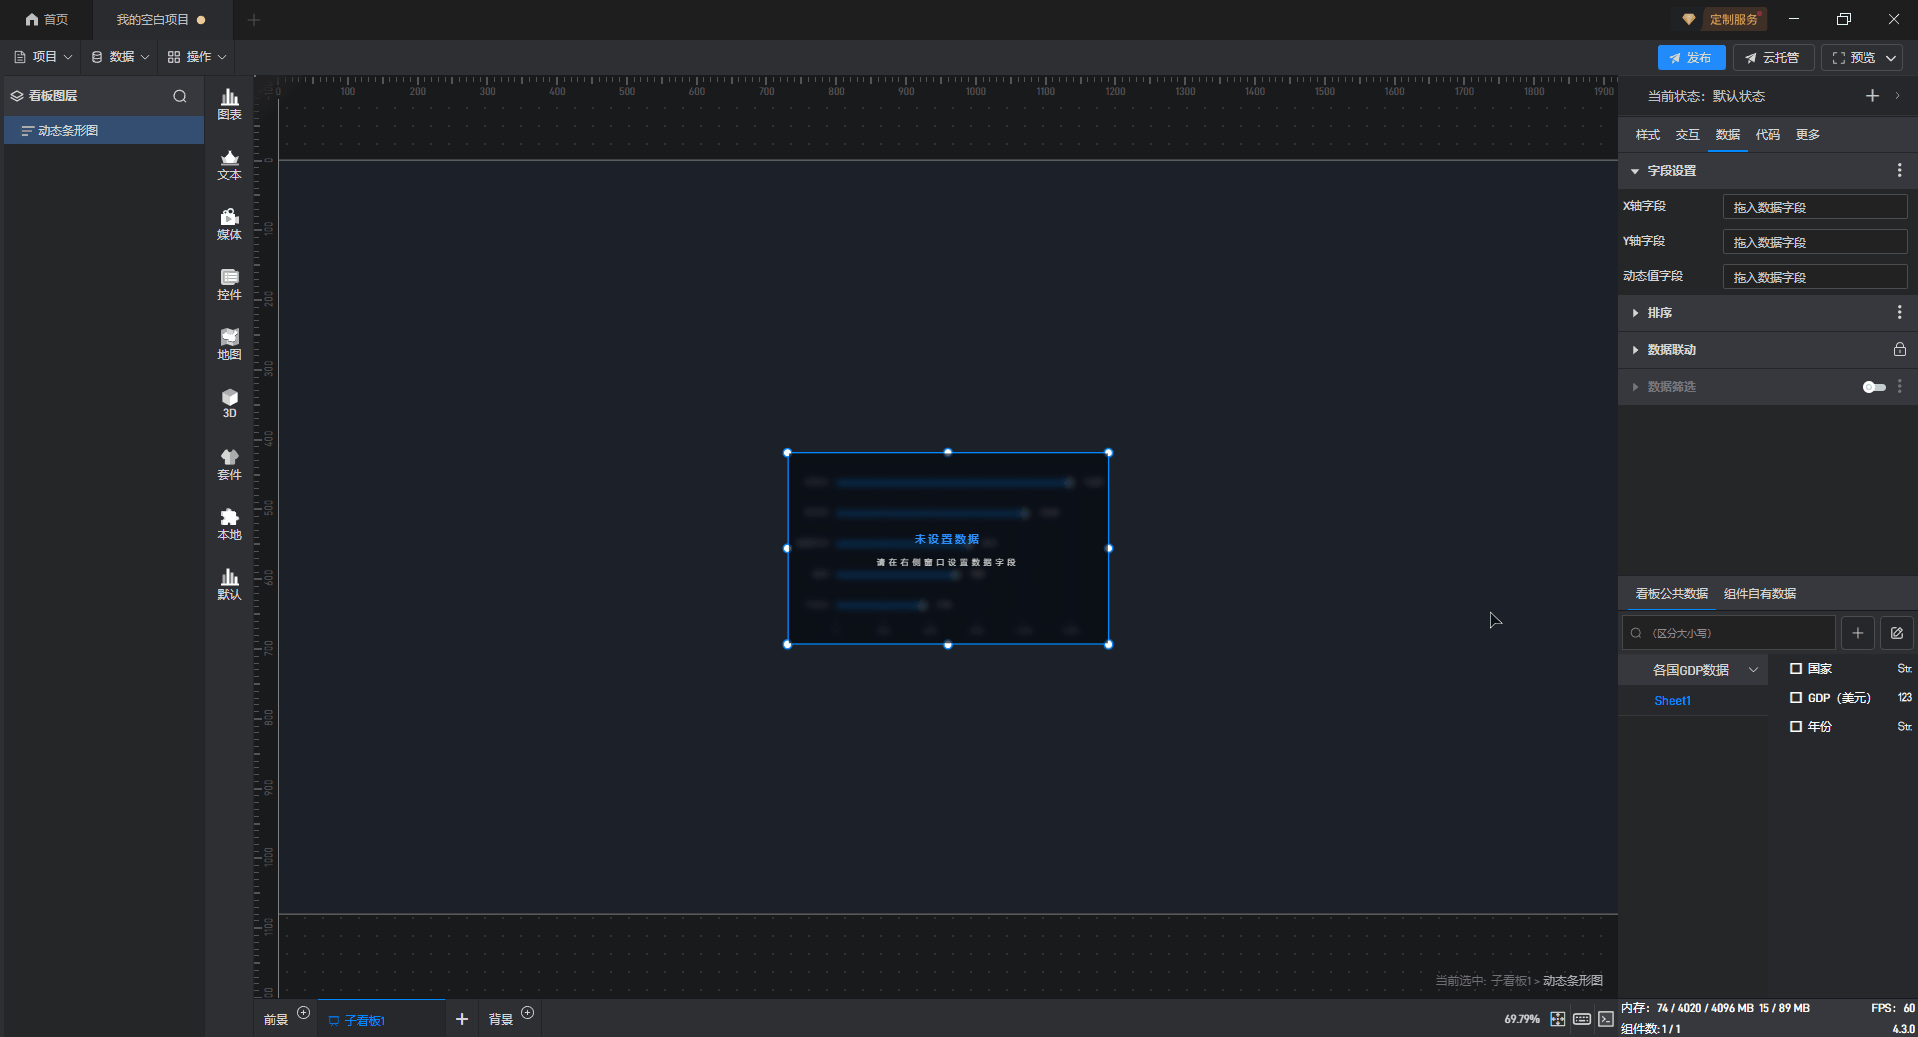Click the search icon in 看板图层 panel
1918x1037 pixels.
(180, 96)
